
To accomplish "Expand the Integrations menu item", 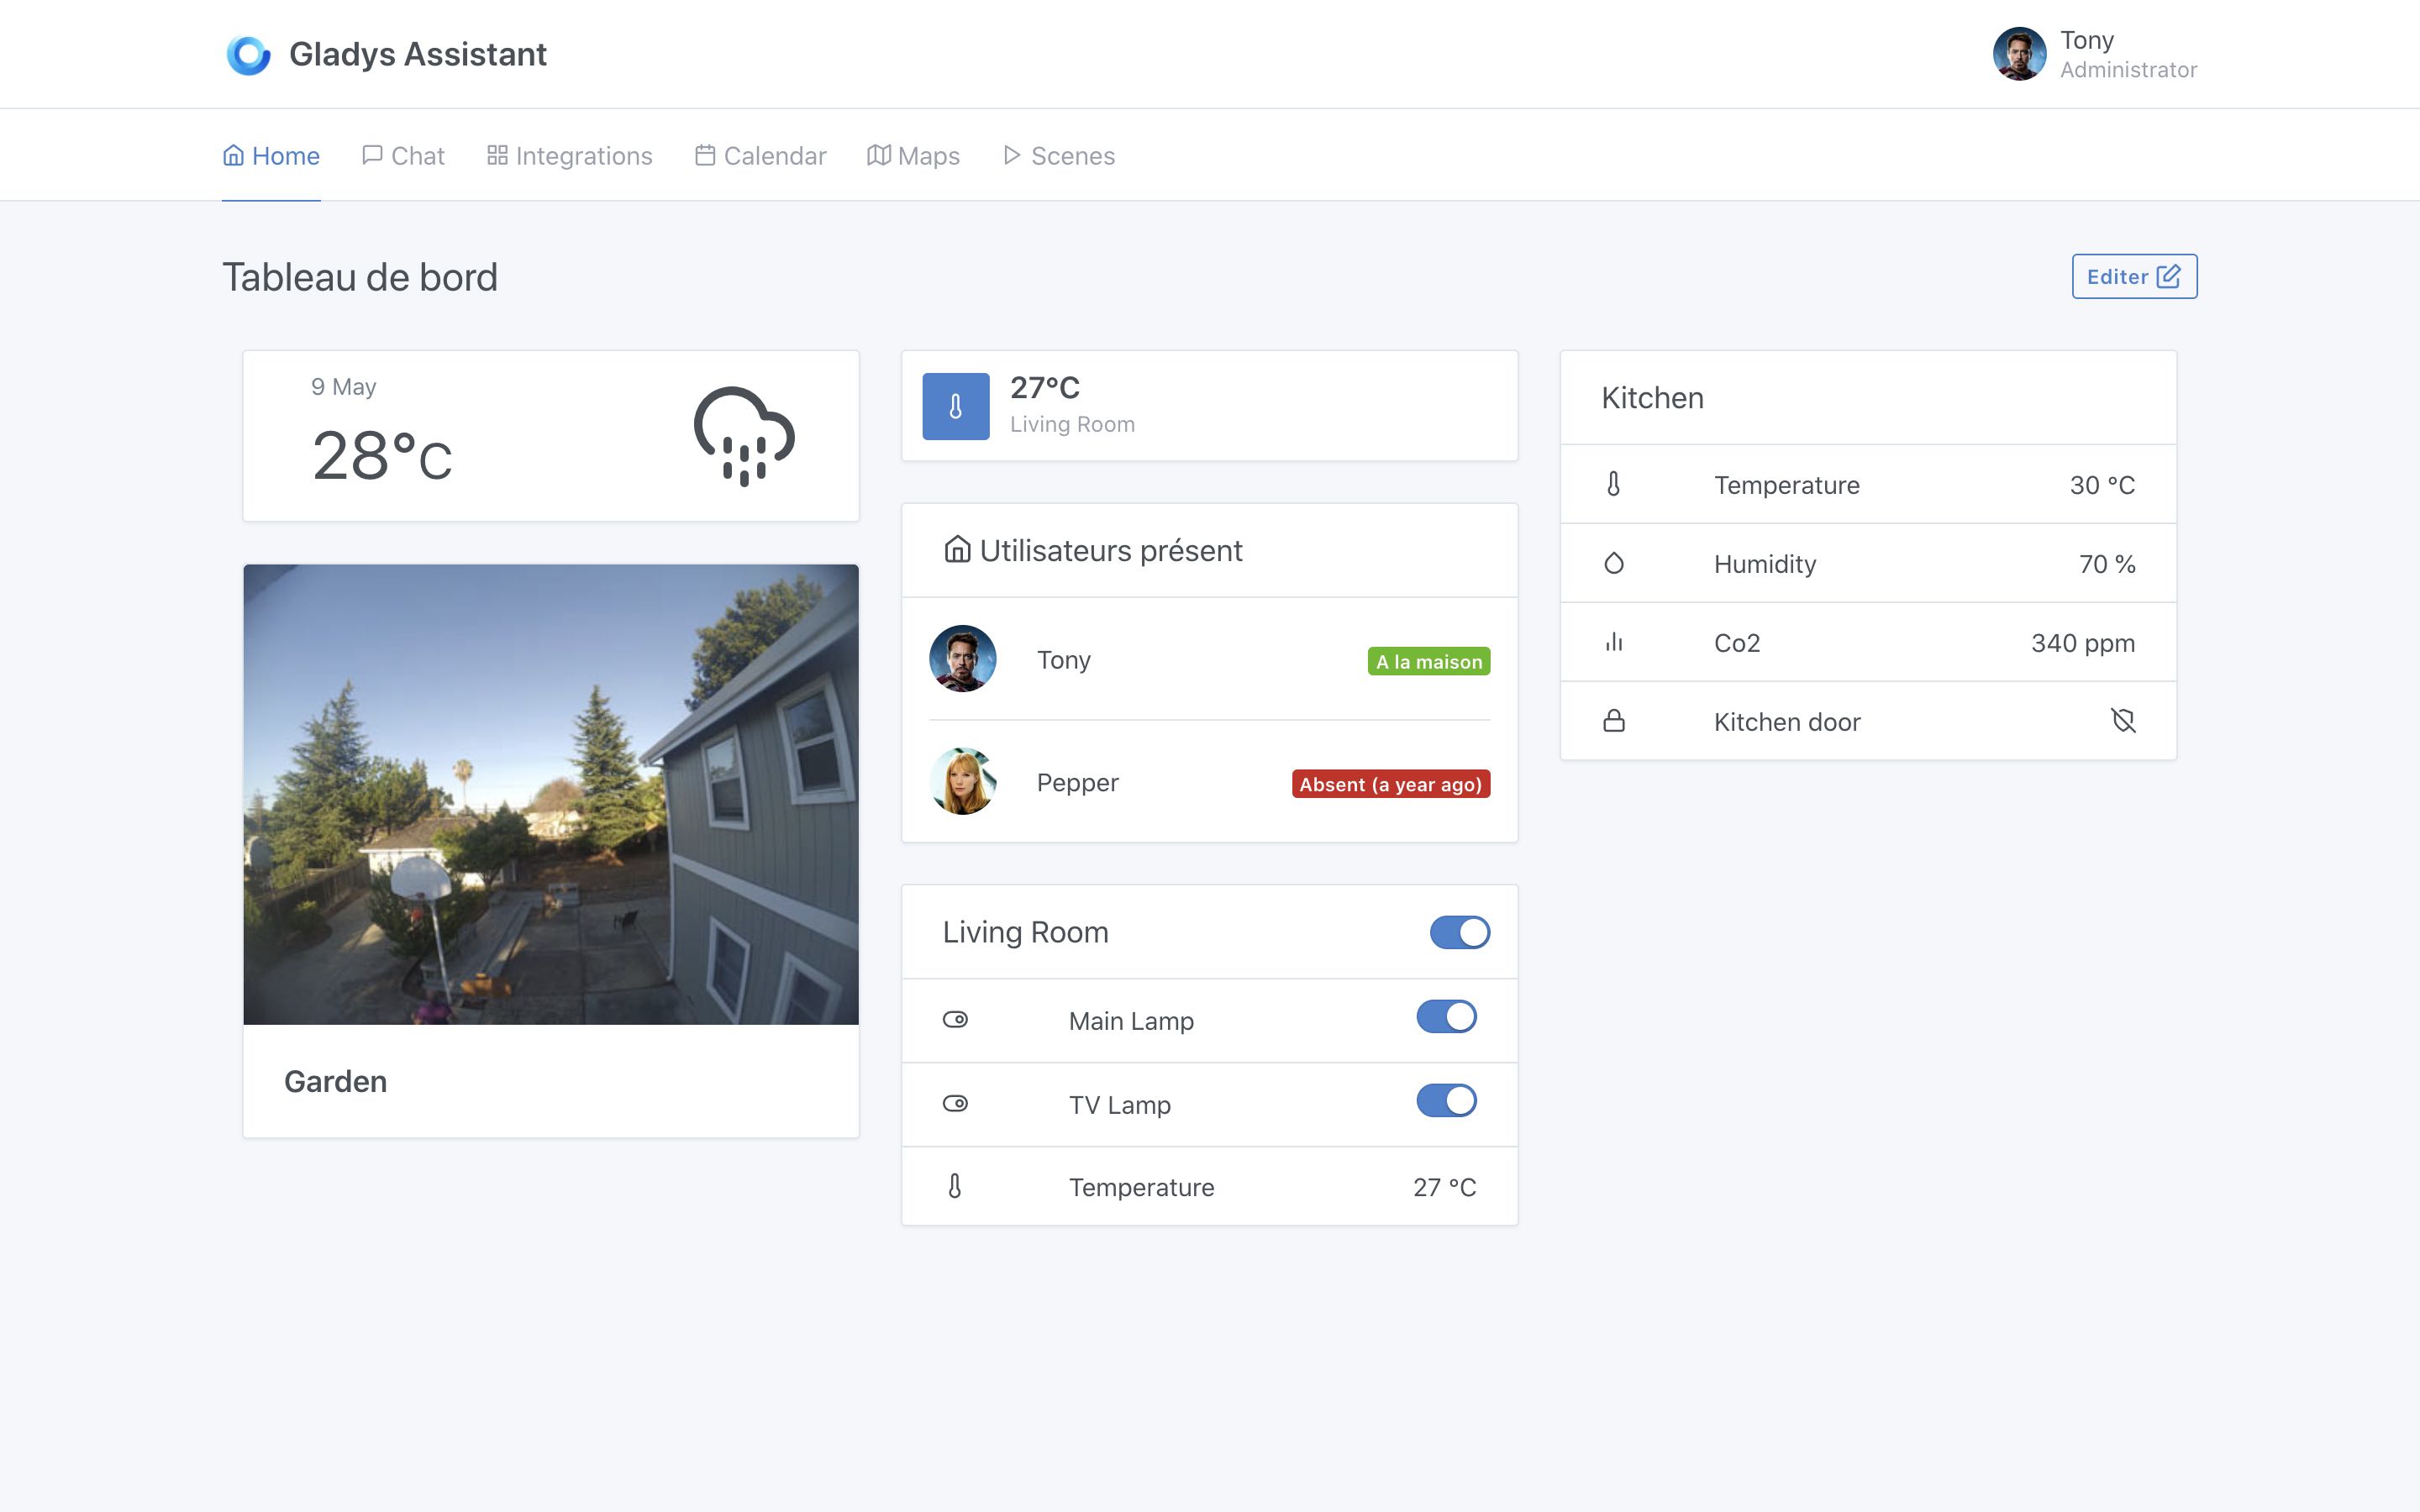I will tap(570, 155).
